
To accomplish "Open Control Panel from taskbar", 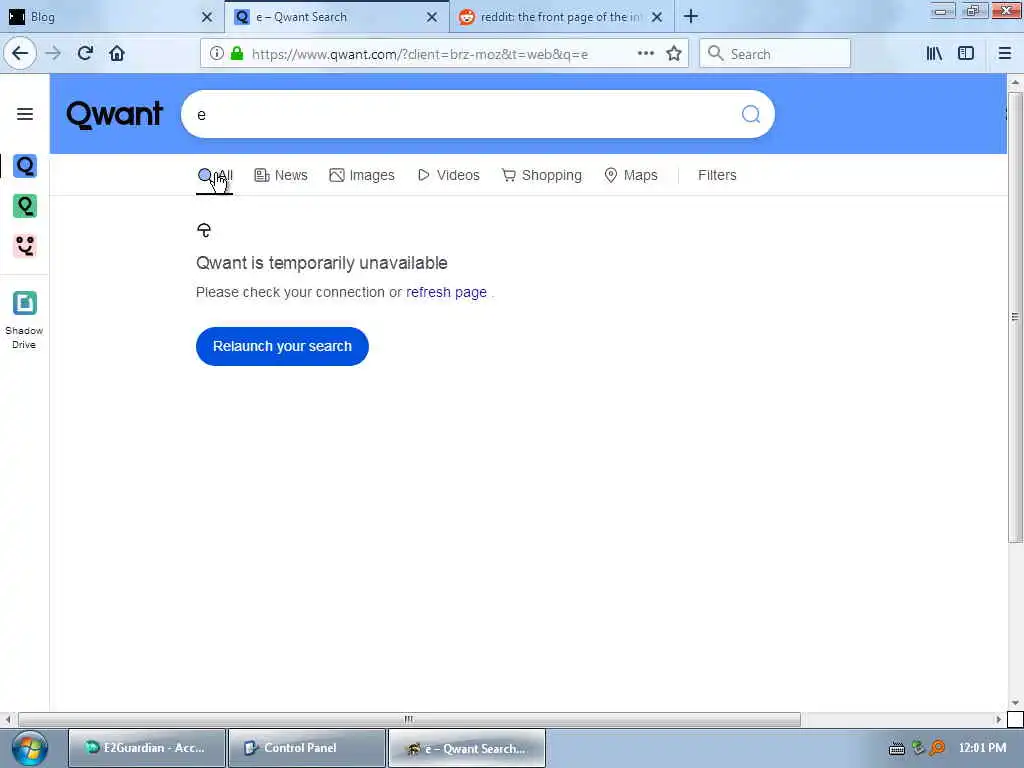I will coord(307,748).
